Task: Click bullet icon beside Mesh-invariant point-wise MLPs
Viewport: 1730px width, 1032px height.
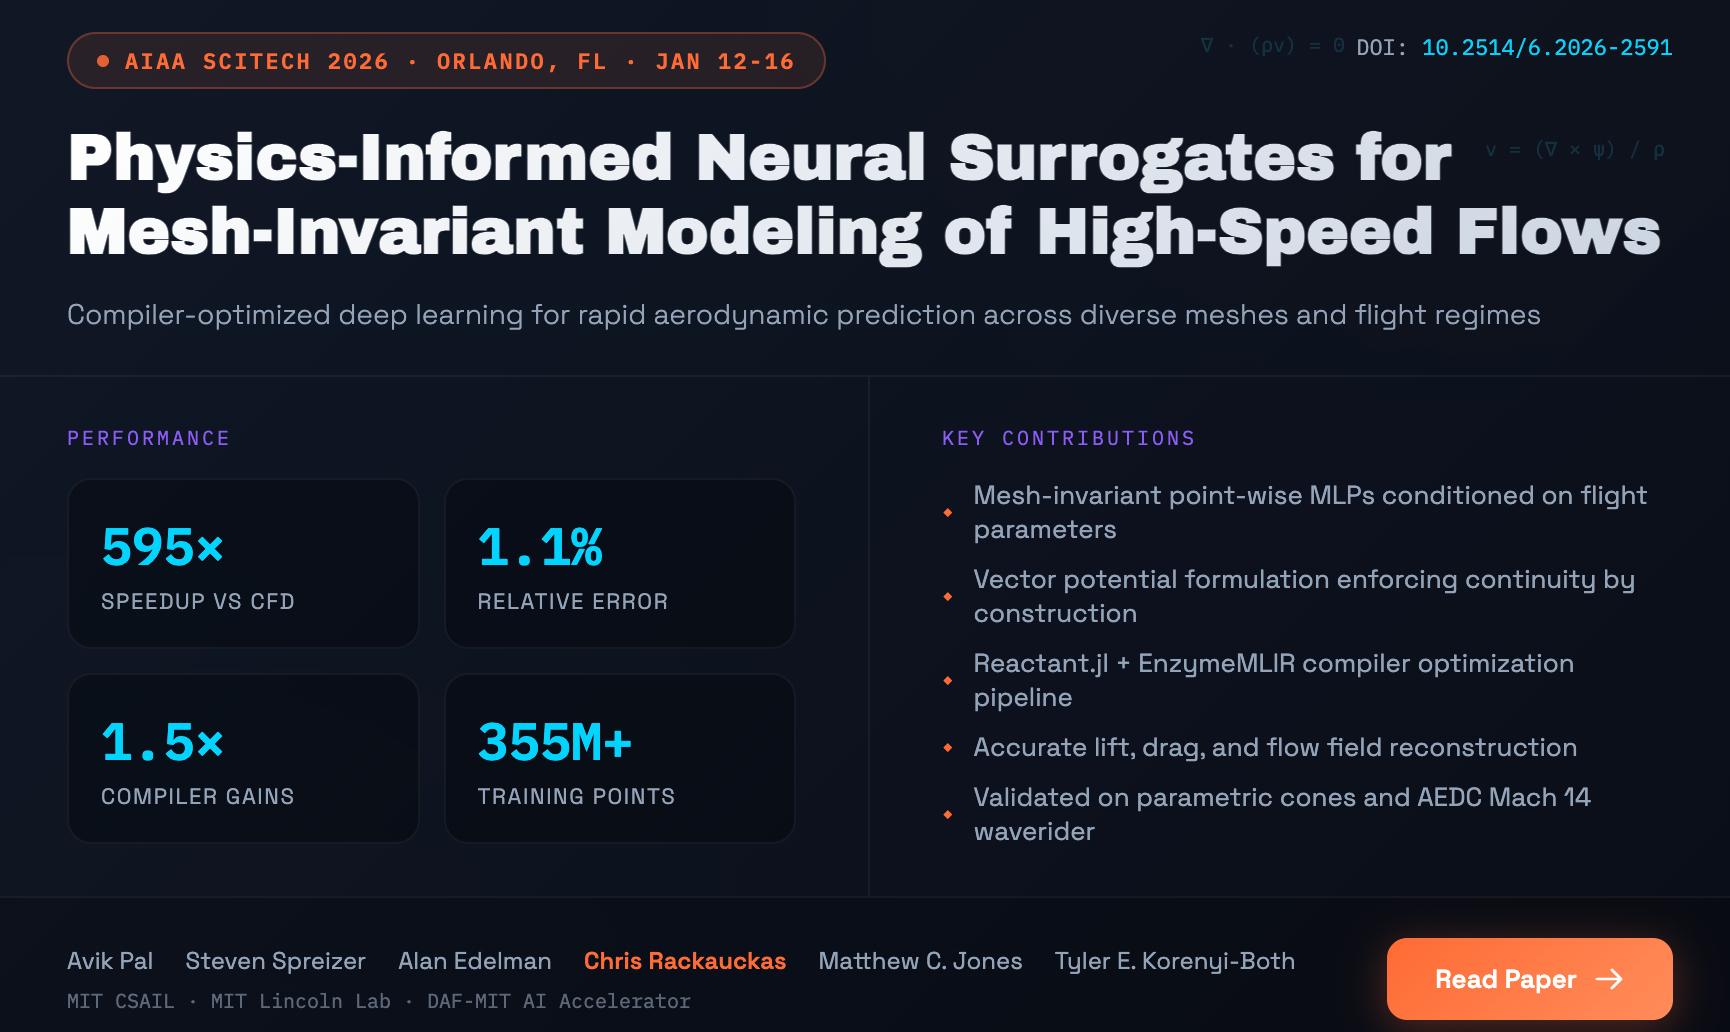Action: pos(948,513)
